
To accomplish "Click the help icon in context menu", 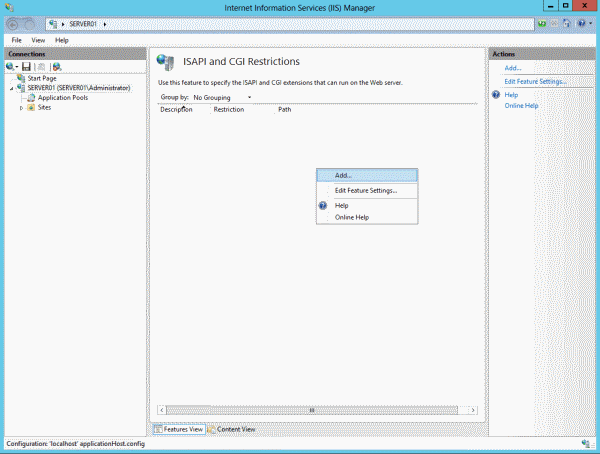I will coord(323,206).
